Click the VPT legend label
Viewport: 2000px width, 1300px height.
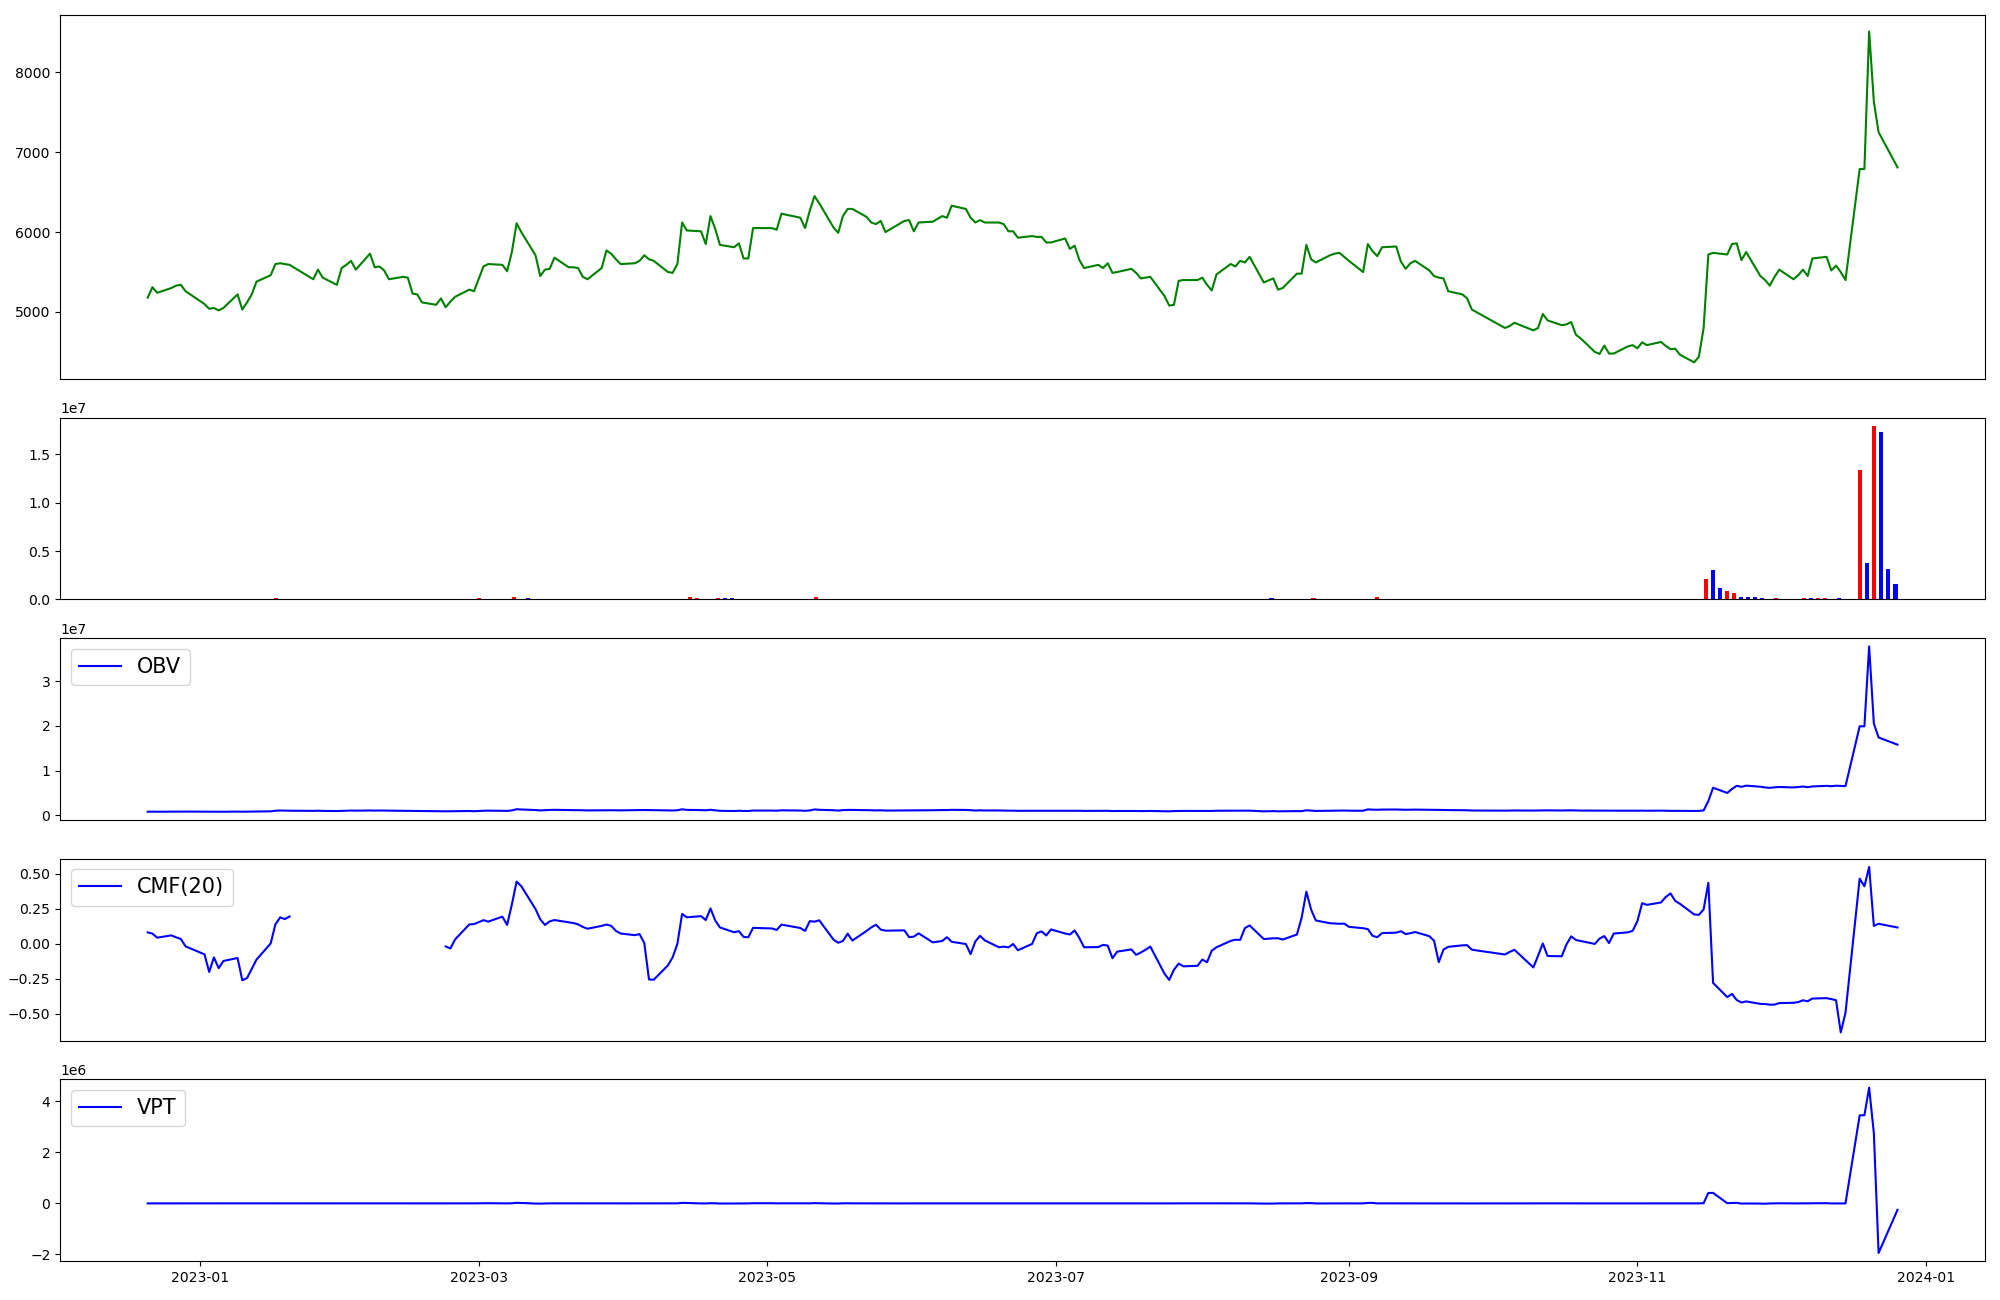coord(156,1107)
